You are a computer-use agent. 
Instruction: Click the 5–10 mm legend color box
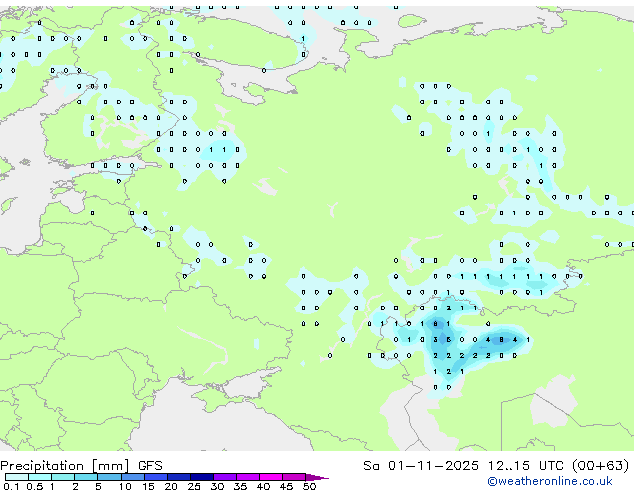[x=109, y=477]
